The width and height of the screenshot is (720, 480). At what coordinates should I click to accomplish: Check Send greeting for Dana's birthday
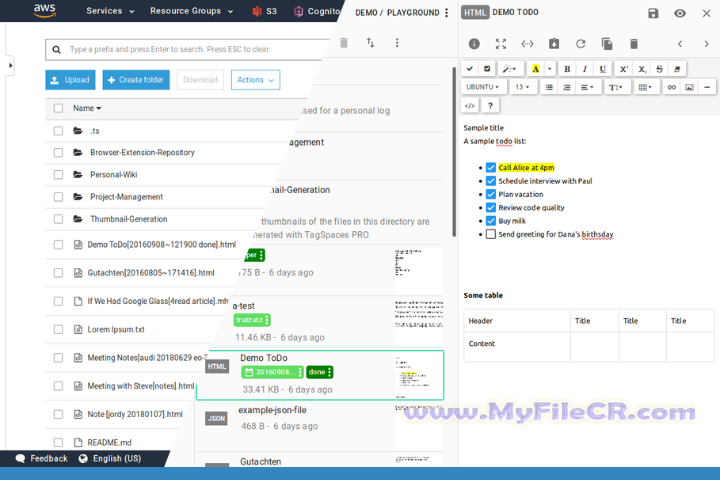point(491,234)
